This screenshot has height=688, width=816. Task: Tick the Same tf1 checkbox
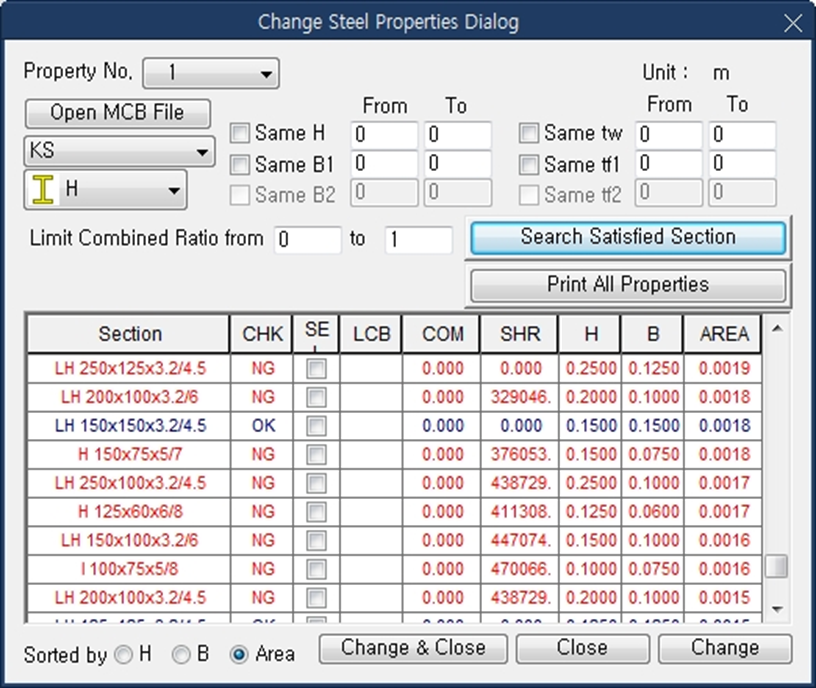pyautogui.click(x=529, y=164)
